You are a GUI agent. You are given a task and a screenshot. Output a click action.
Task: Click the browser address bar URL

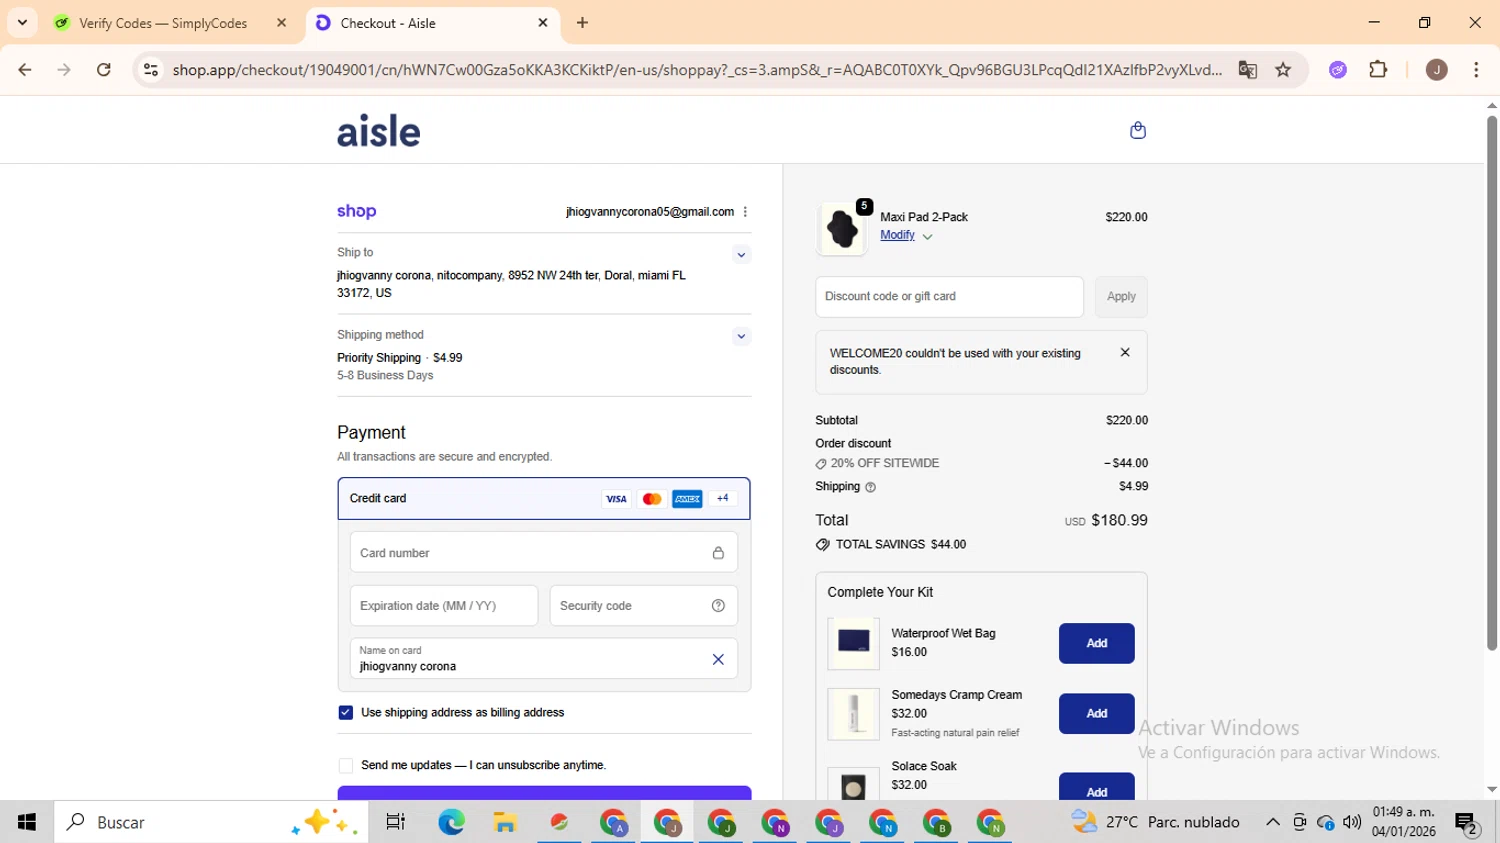pos(697,70)
